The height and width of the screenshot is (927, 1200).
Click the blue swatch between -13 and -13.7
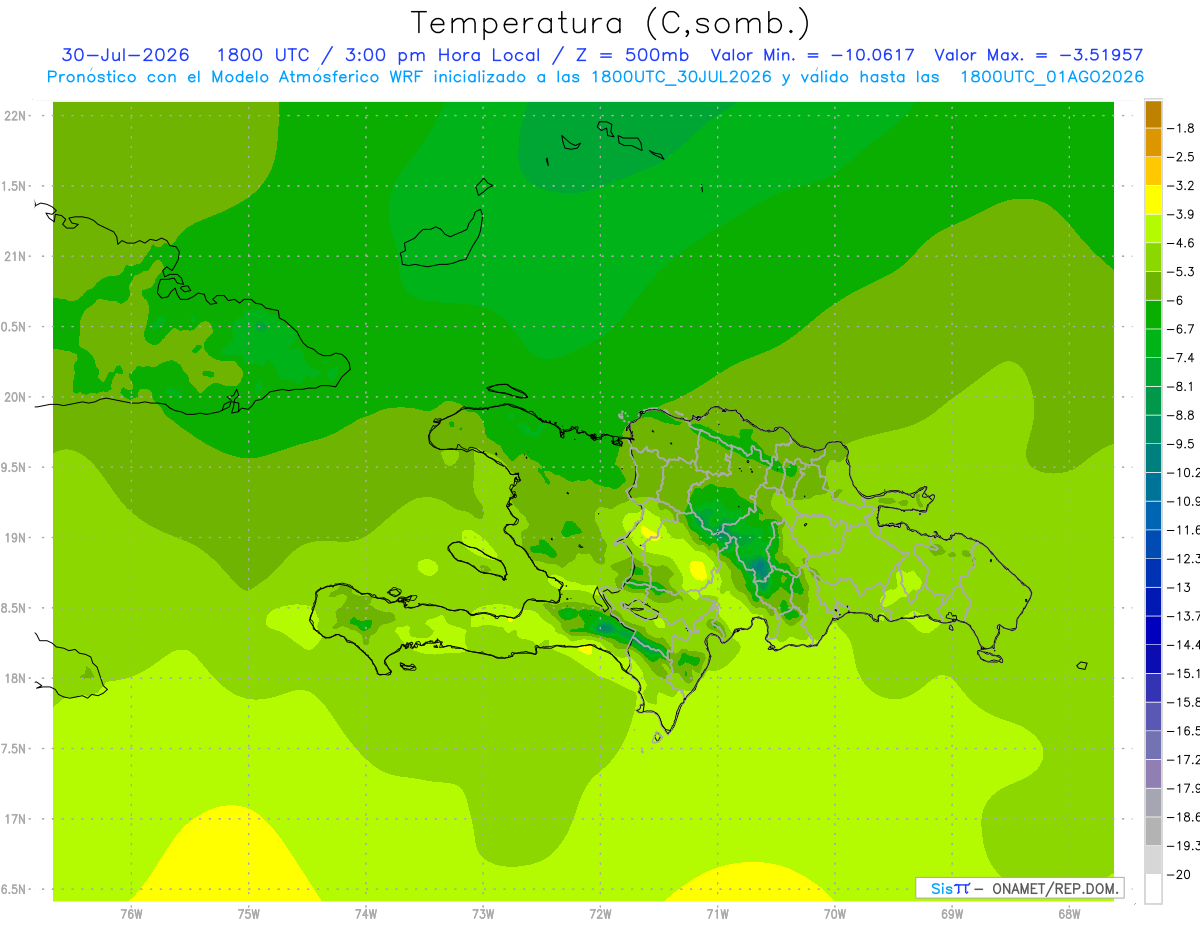click(1153, 601)
